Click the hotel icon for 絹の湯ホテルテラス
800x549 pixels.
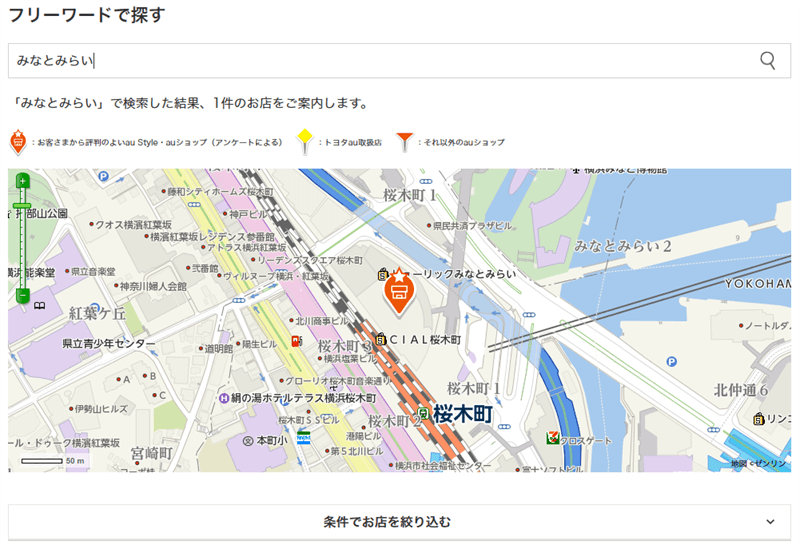223,398
